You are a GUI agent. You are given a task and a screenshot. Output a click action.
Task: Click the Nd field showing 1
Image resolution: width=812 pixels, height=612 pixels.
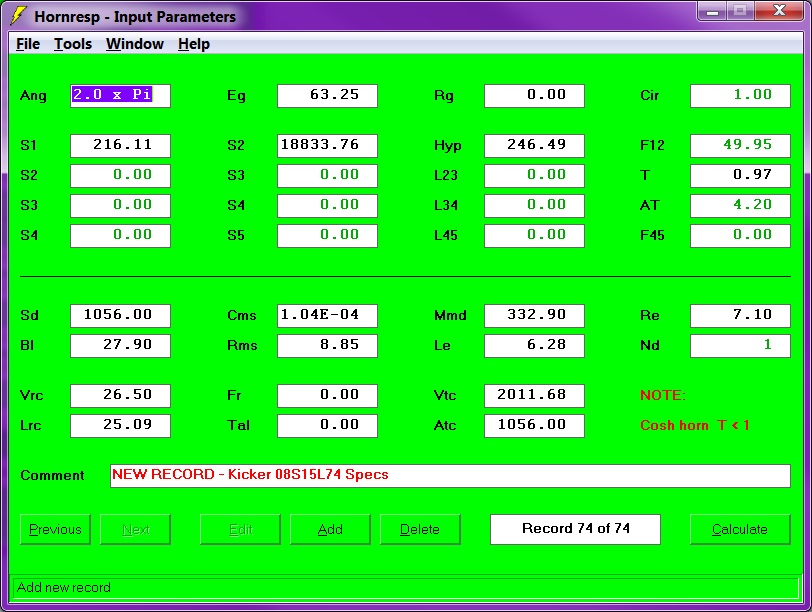pyautogui.click(x=741, y=346)
